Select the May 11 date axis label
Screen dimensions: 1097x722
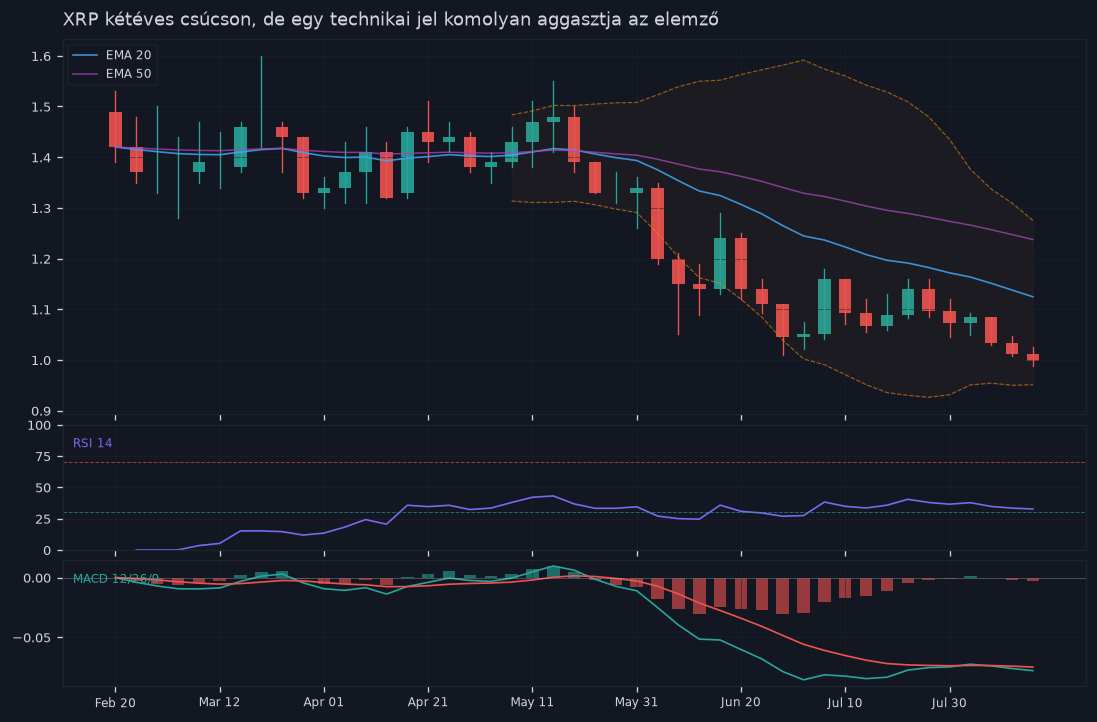click(x=532, y=702)
